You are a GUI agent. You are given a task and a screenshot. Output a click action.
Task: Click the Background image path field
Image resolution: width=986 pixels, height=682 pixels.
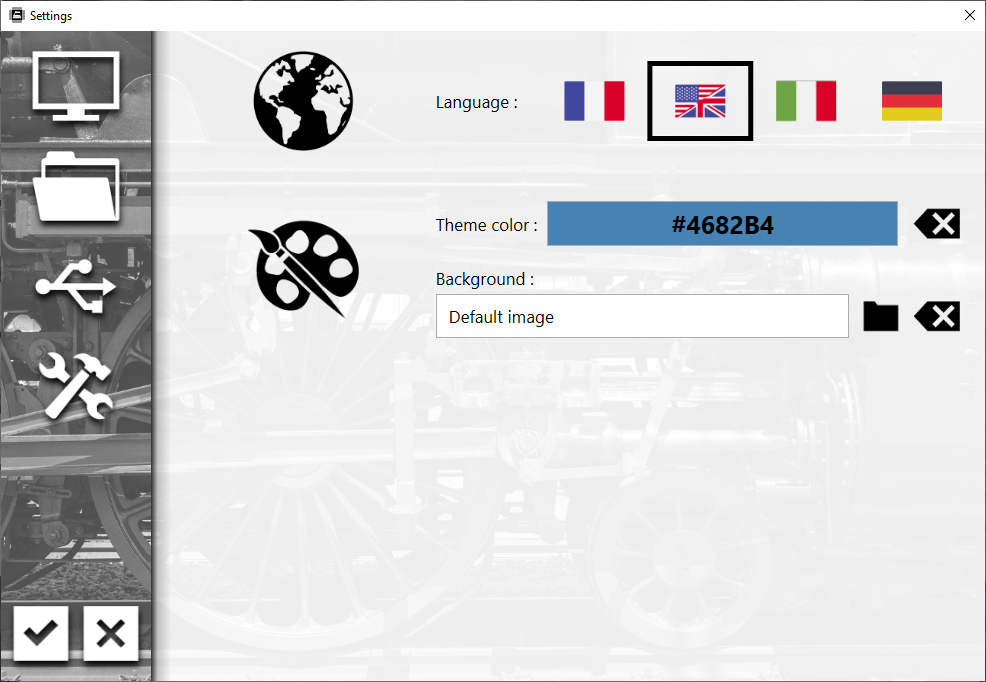pos(642,316)
